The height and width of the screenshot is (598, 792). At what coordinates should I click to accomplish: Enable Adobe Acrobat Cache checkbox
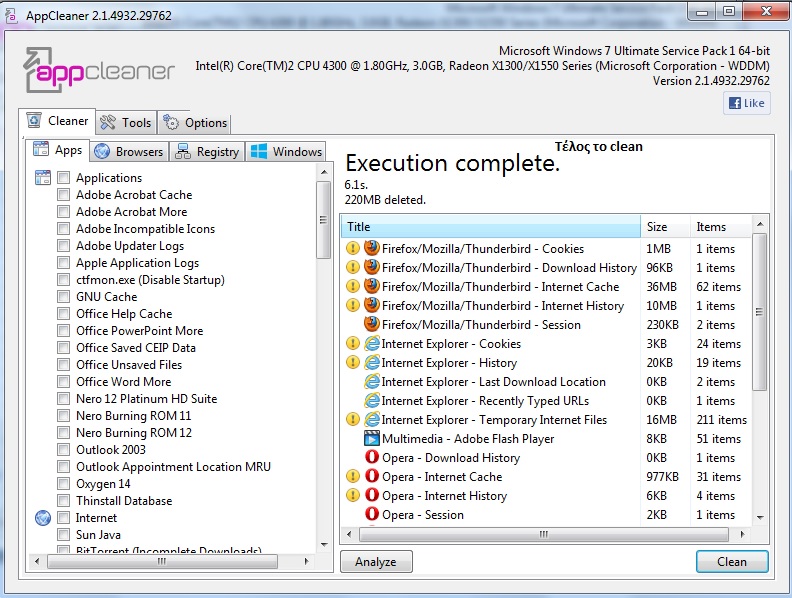64,194
